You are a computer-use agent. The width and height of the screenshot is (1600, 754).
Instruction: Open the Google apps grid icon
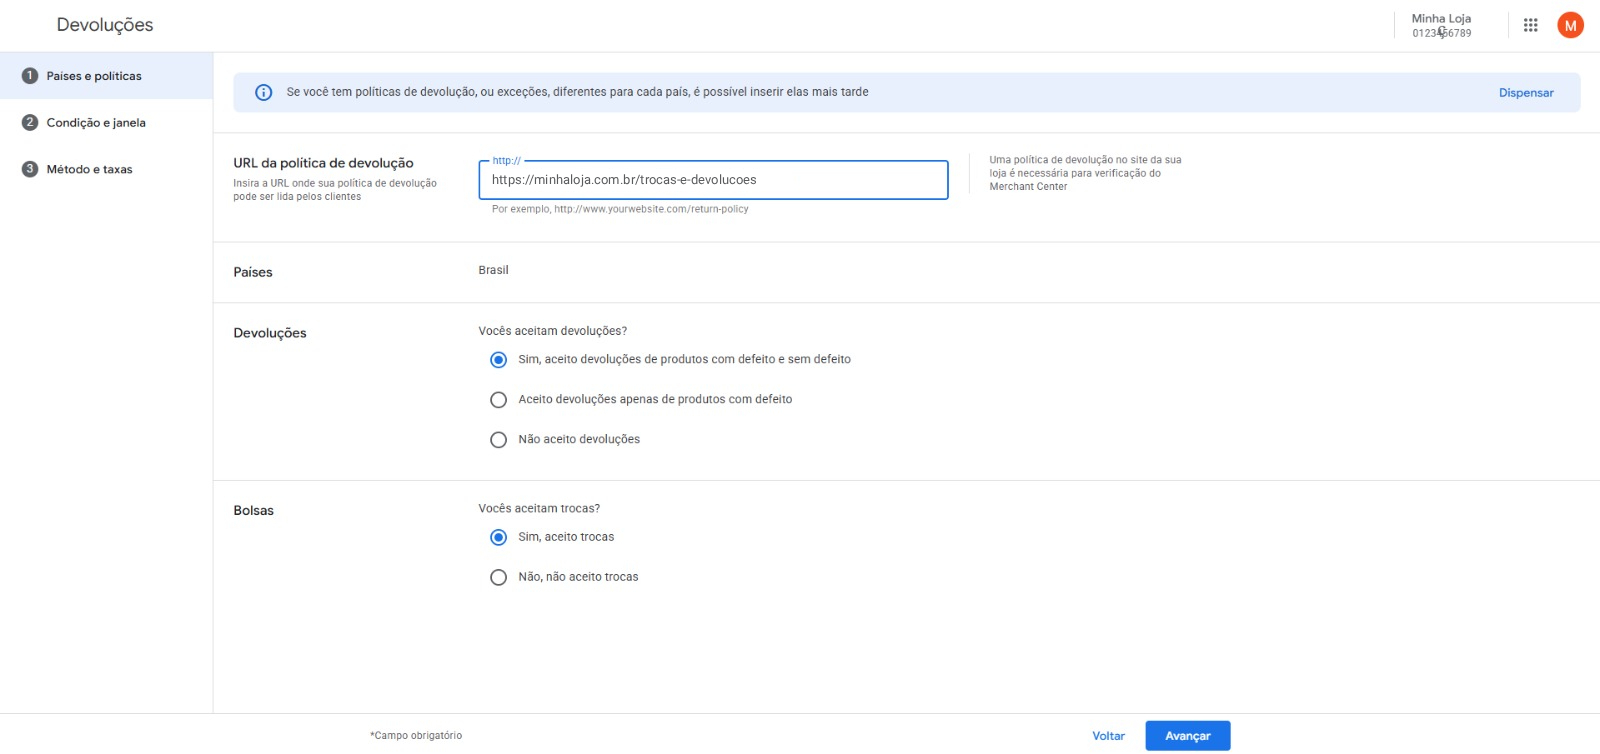pyautogui.click(x=1530, y=26)
